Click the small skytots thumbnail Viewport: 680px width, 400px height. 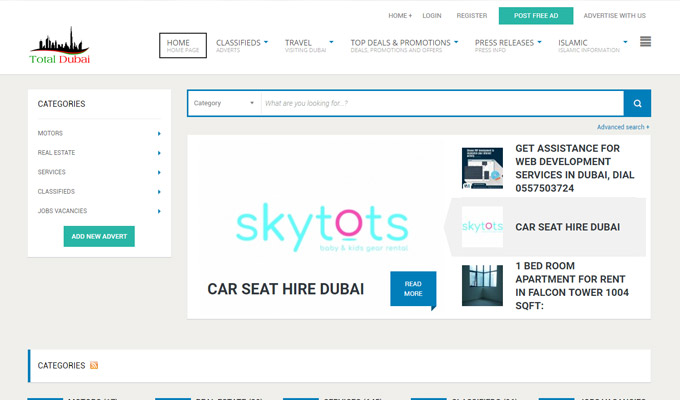482,227
